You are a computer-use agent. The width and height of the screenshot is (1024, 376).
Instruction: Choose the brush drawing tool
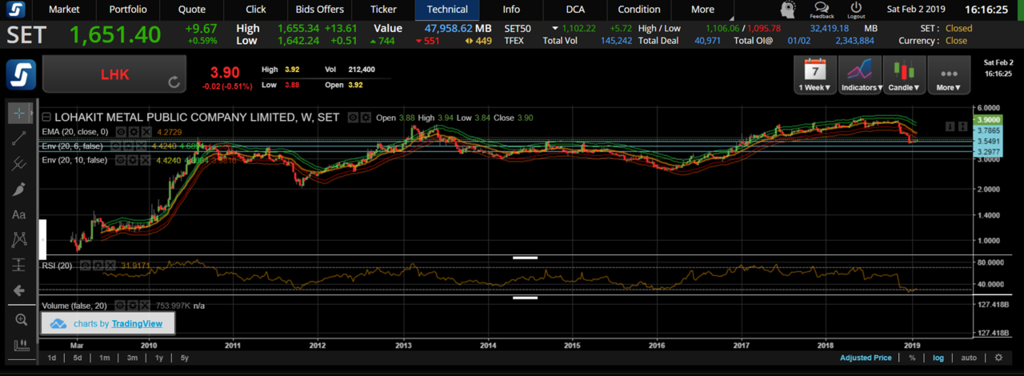(19, 189)
